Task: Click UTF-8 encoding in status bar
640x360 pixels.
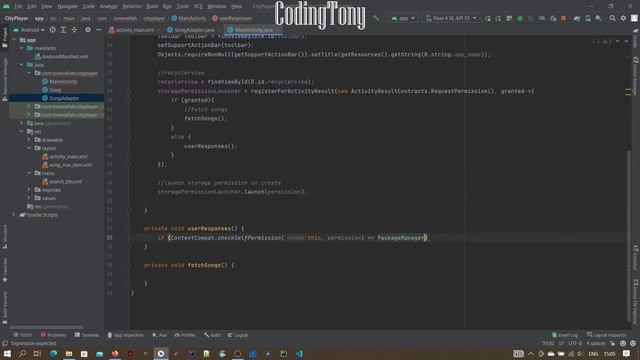Action: coord(575,343)
